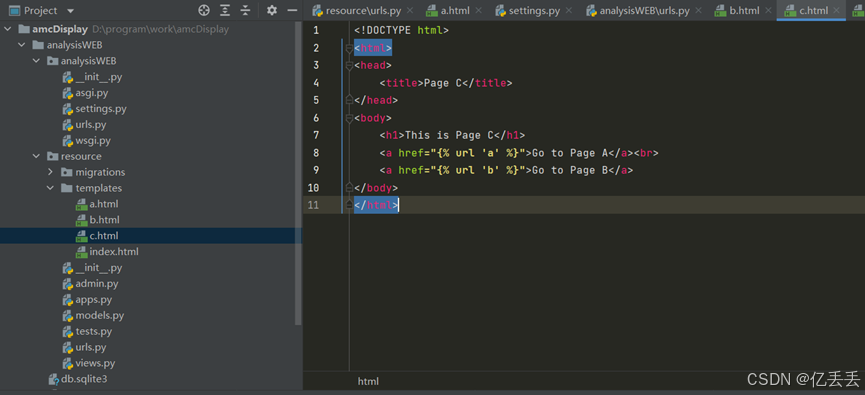Click the migrations folder icon
This screenshot has width=865, height=395.
(67, 172)
